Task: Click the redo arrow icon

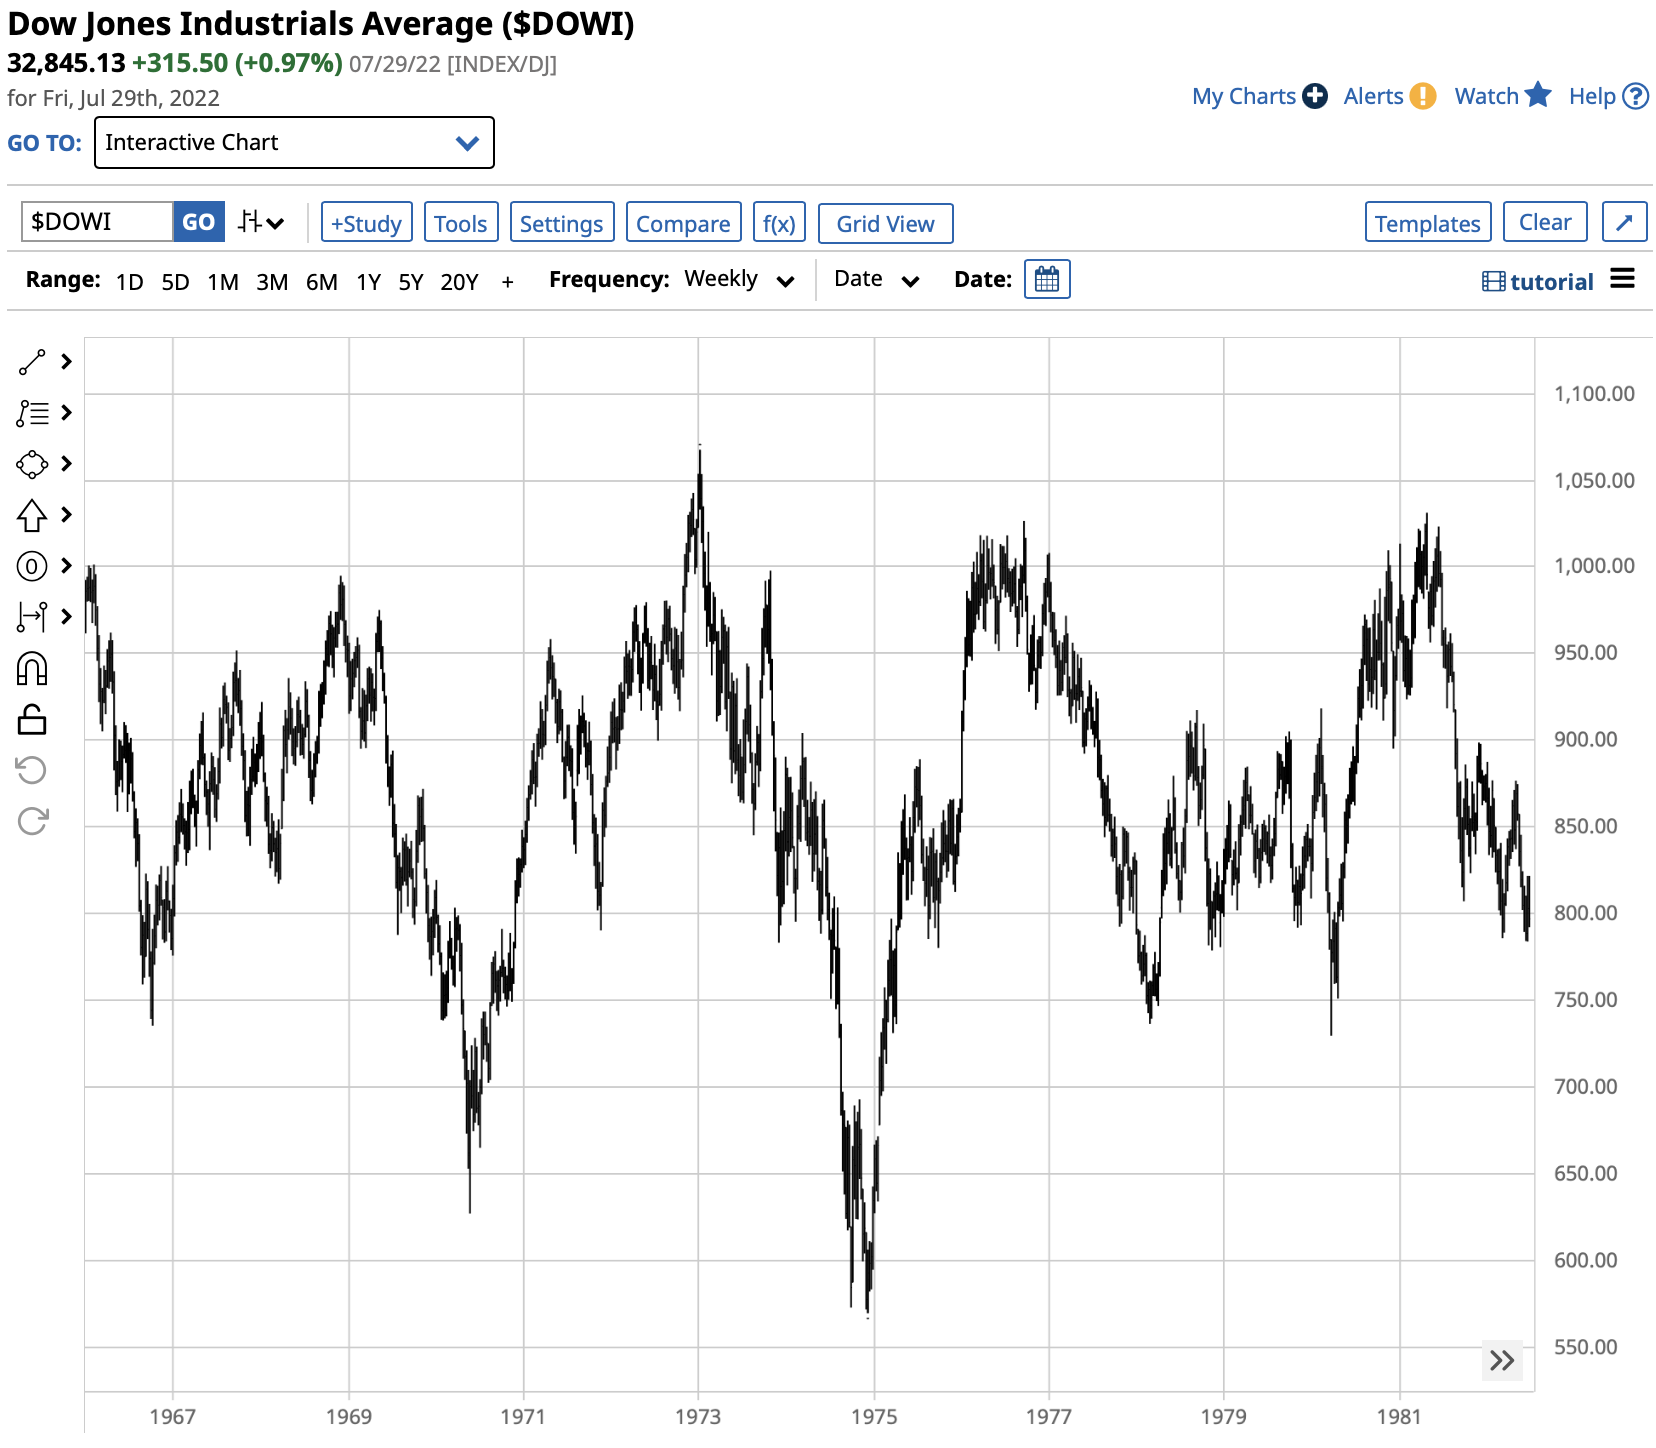Action: 32,821
